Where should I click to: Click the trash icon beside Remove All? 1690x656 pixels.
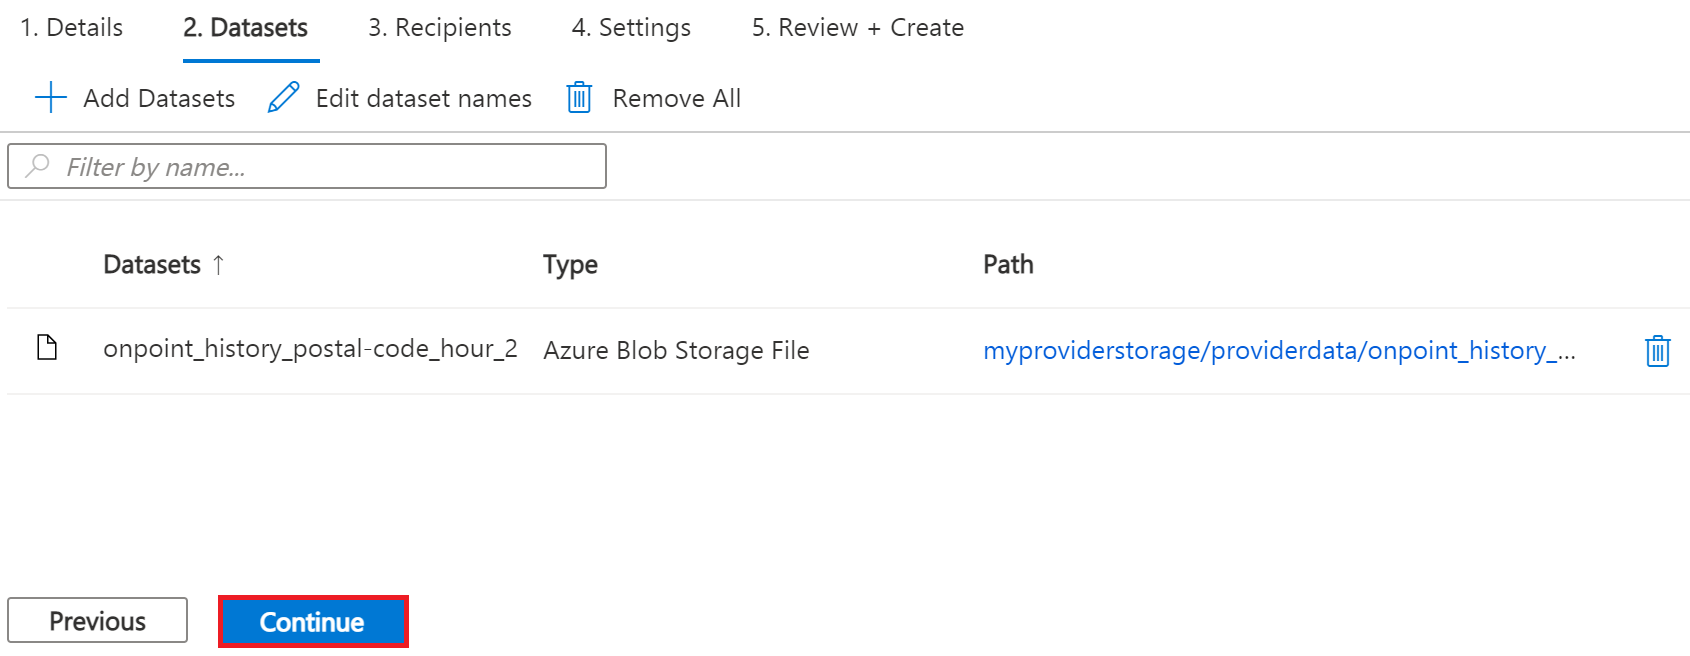(x=579, y=98)
